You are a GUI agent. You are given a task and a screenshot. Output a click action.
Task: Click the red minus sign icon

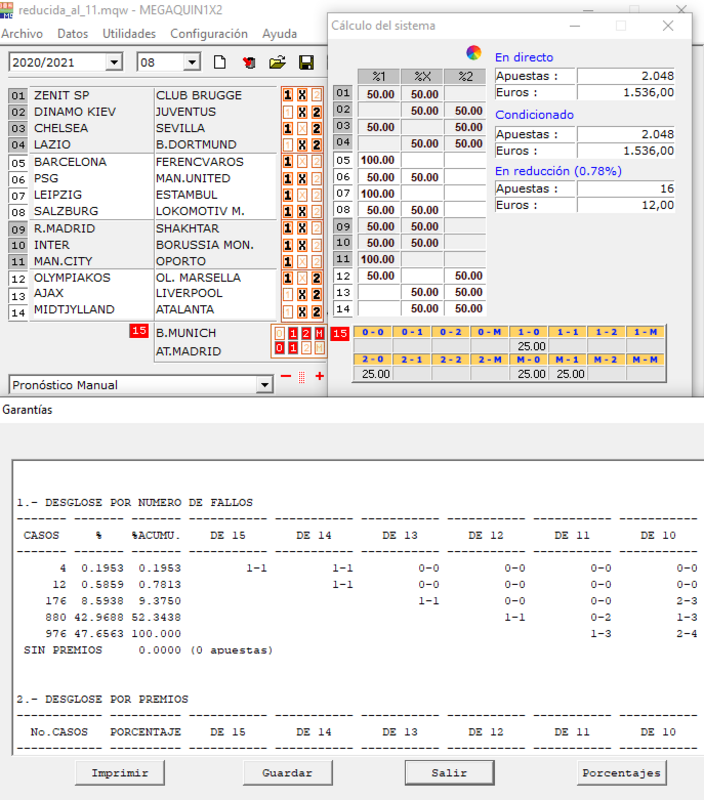[x=286, y=377]
